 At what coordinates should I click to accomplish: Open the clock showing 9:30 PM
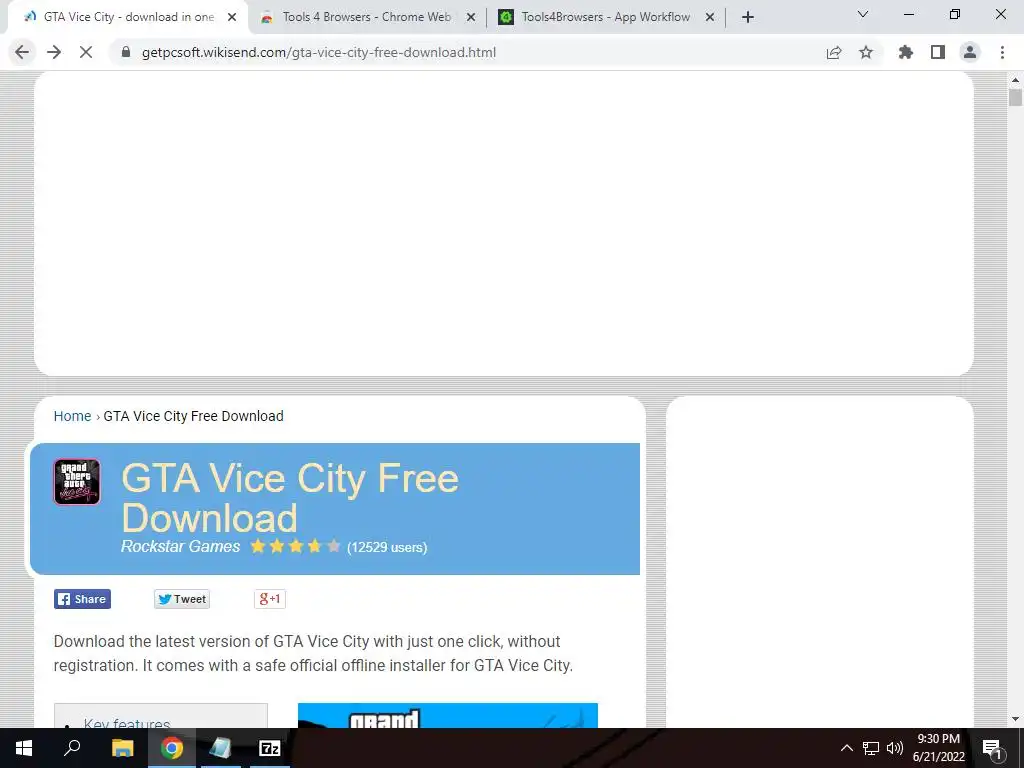(938, 748)
